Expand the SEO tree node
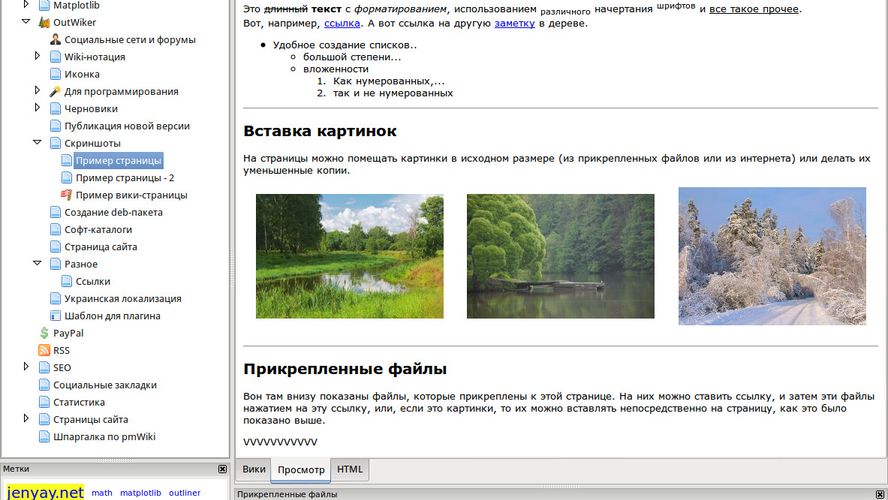This screenshot has width=888, height=500. pyautogui.click(x=26, y=367)
